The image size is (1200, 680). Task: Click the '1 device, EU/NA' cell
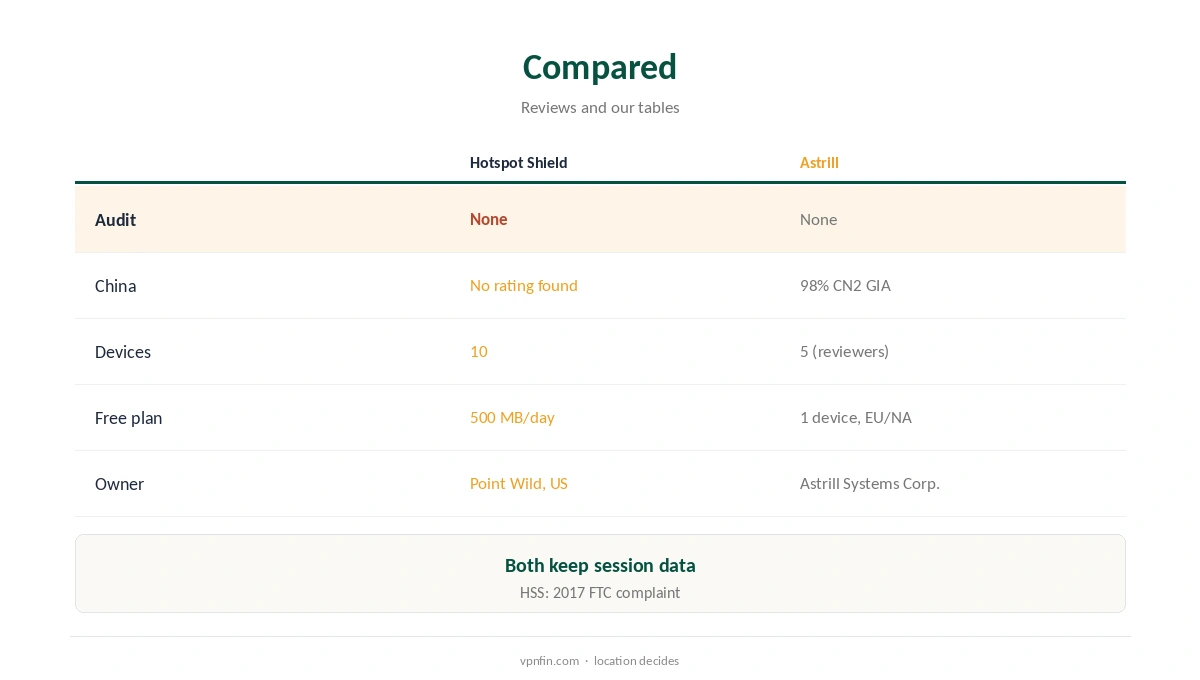(x=855, y=417)
